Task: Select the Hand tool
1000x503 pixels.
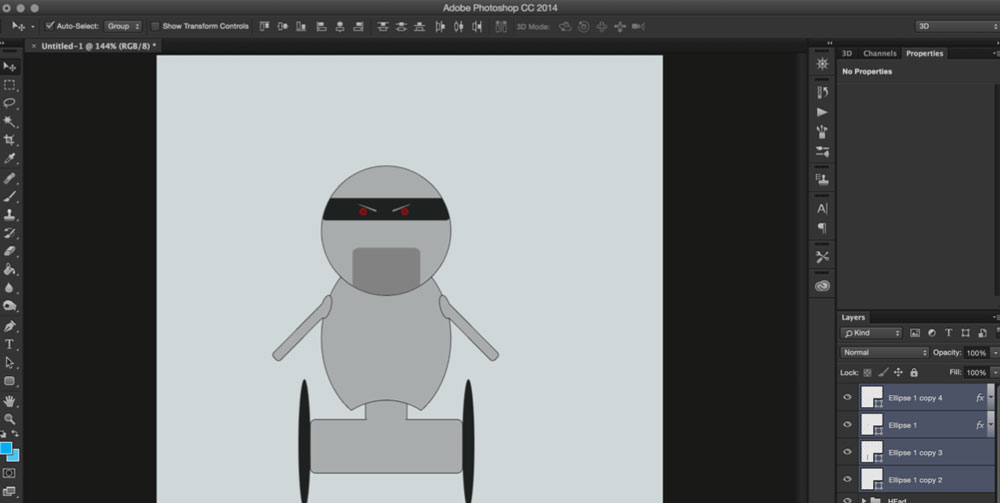Action: 10,400
